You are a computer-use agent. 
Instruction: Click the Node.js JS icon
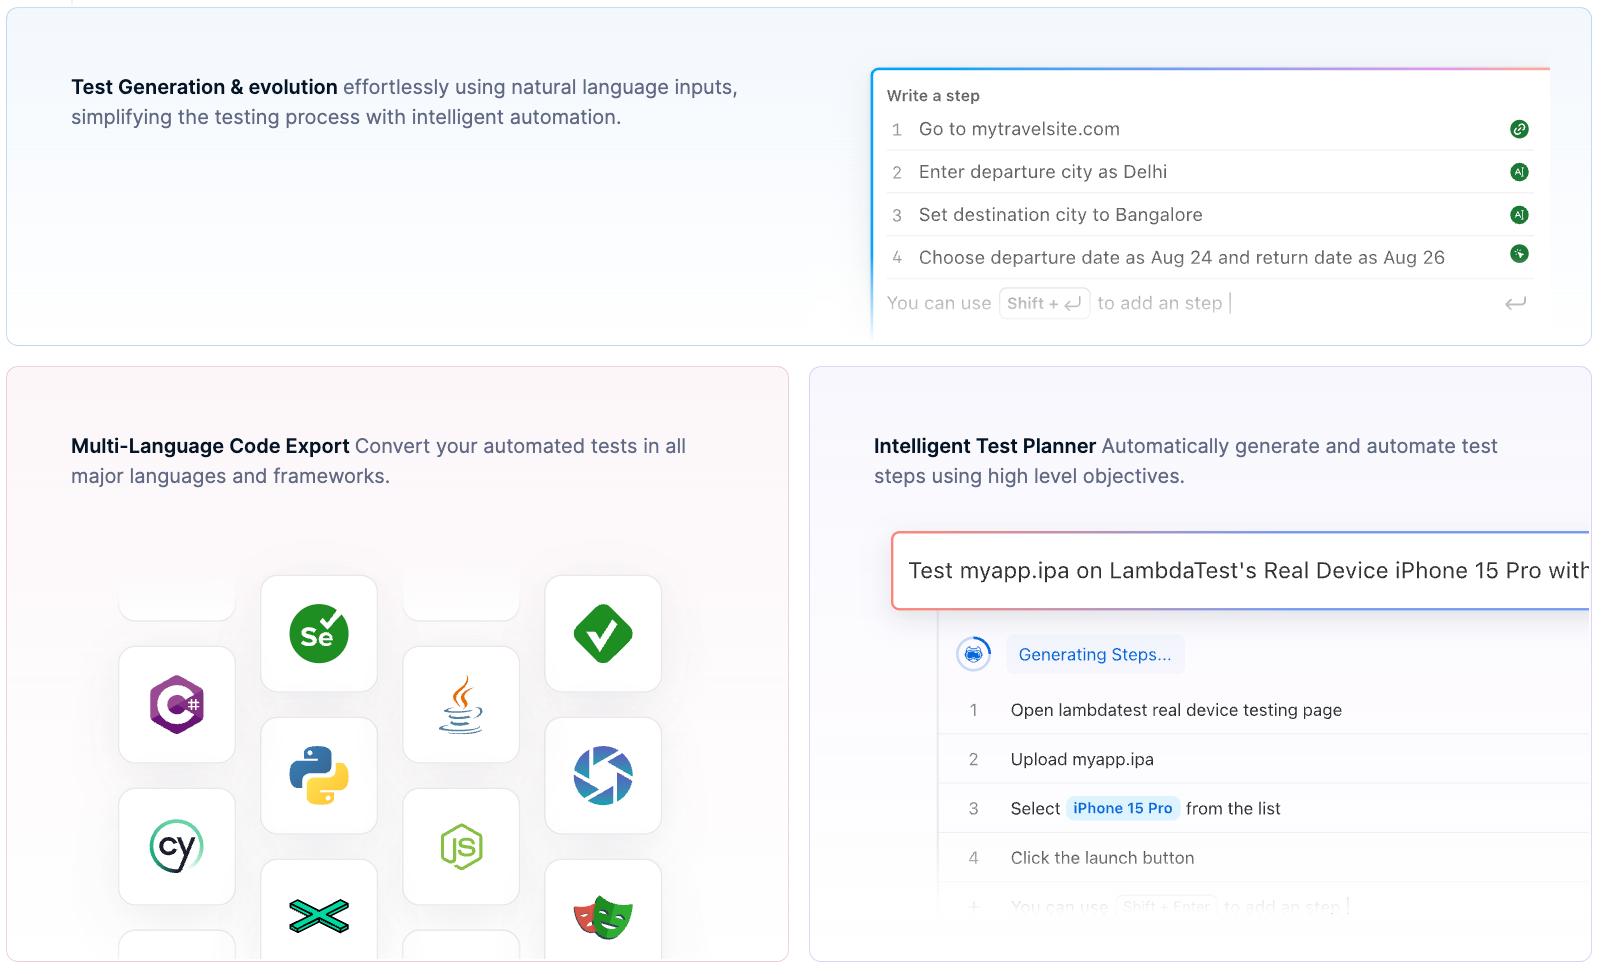point(461,846)
